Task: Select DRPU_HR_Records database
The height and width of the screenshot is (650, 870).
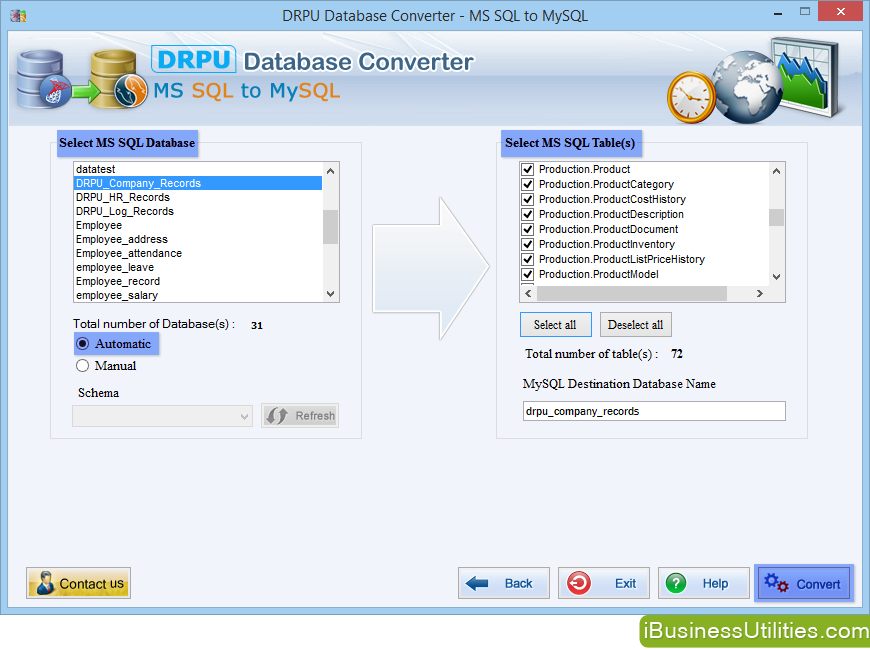Action: coord(198,197)
